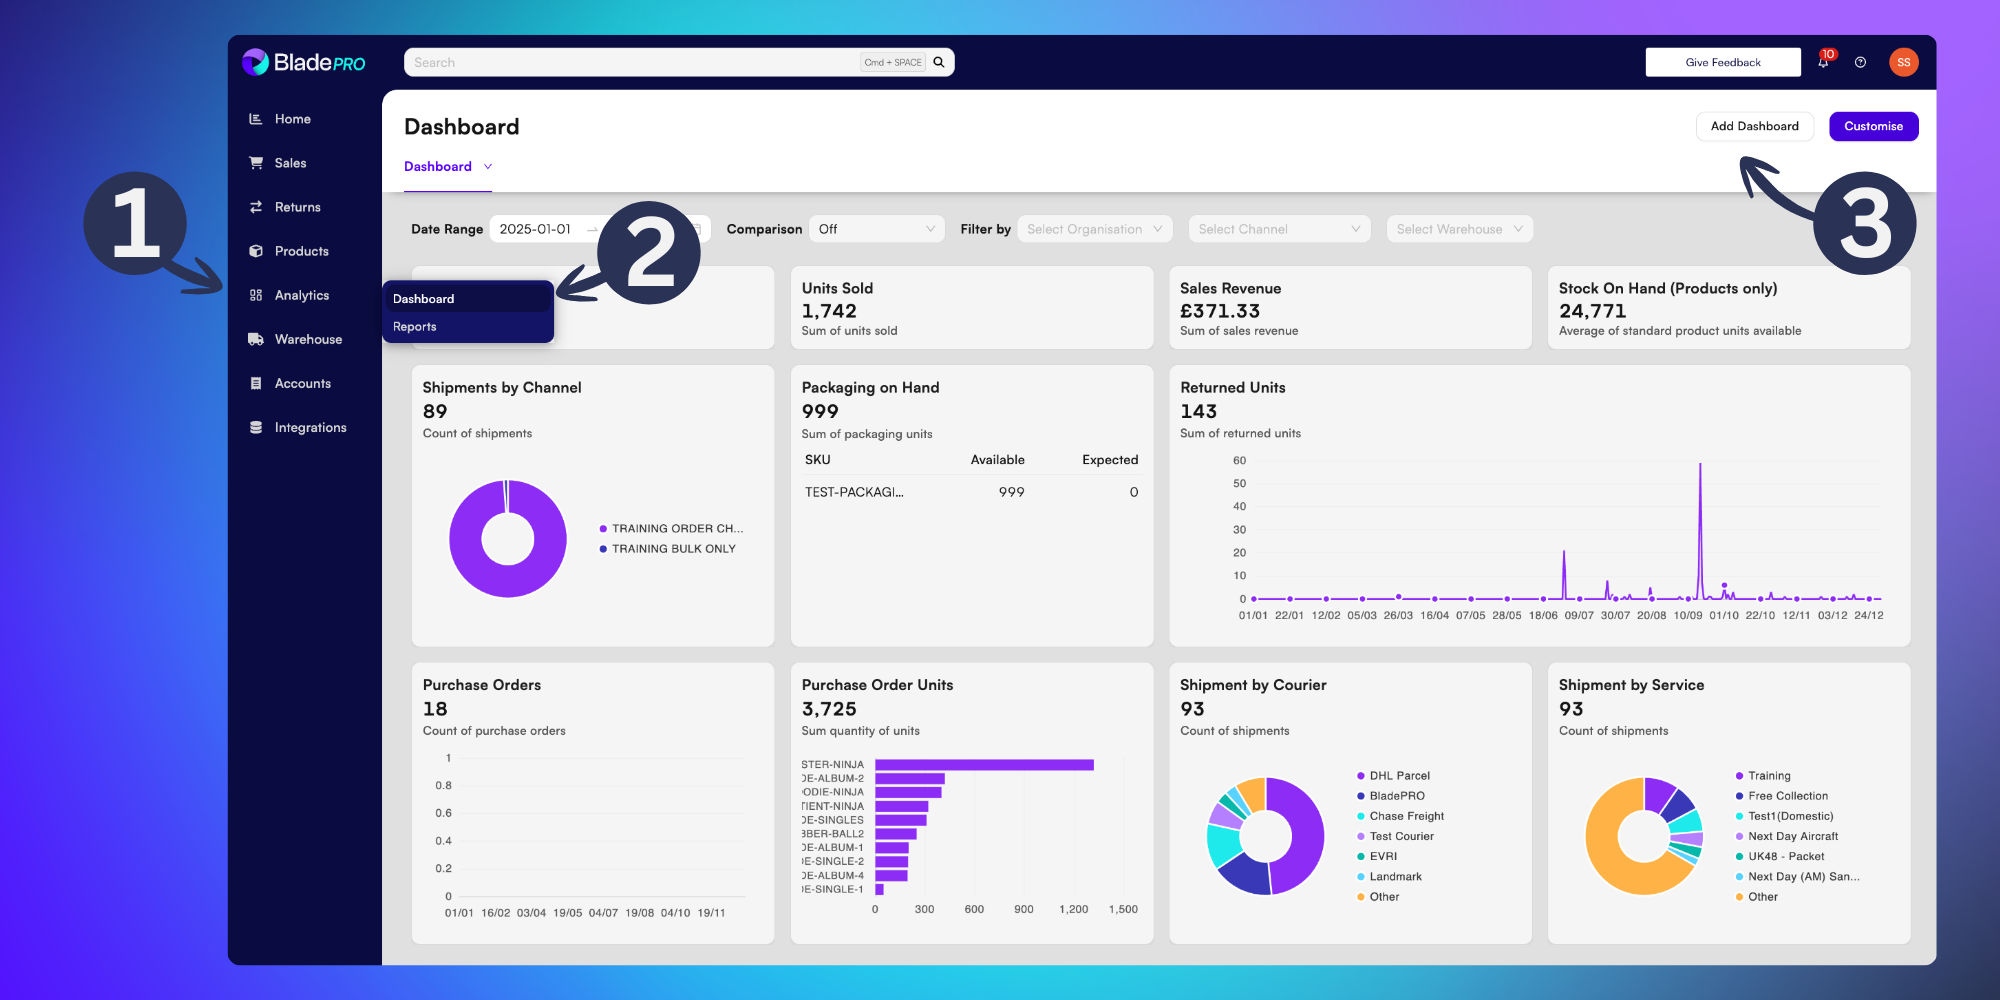Open the Select Warehouse dropdown
Screen dimensions: 2000x1000
click(x=1459, y=229)
